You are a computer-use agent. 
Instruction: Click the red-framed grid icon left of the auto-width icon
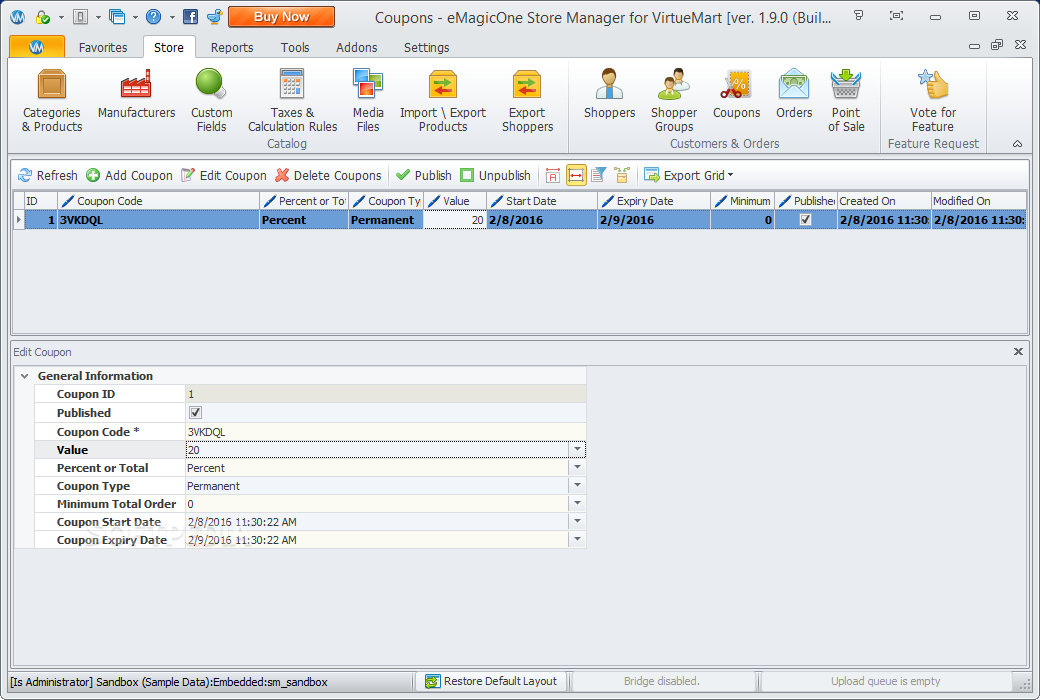tap(552, 175)
